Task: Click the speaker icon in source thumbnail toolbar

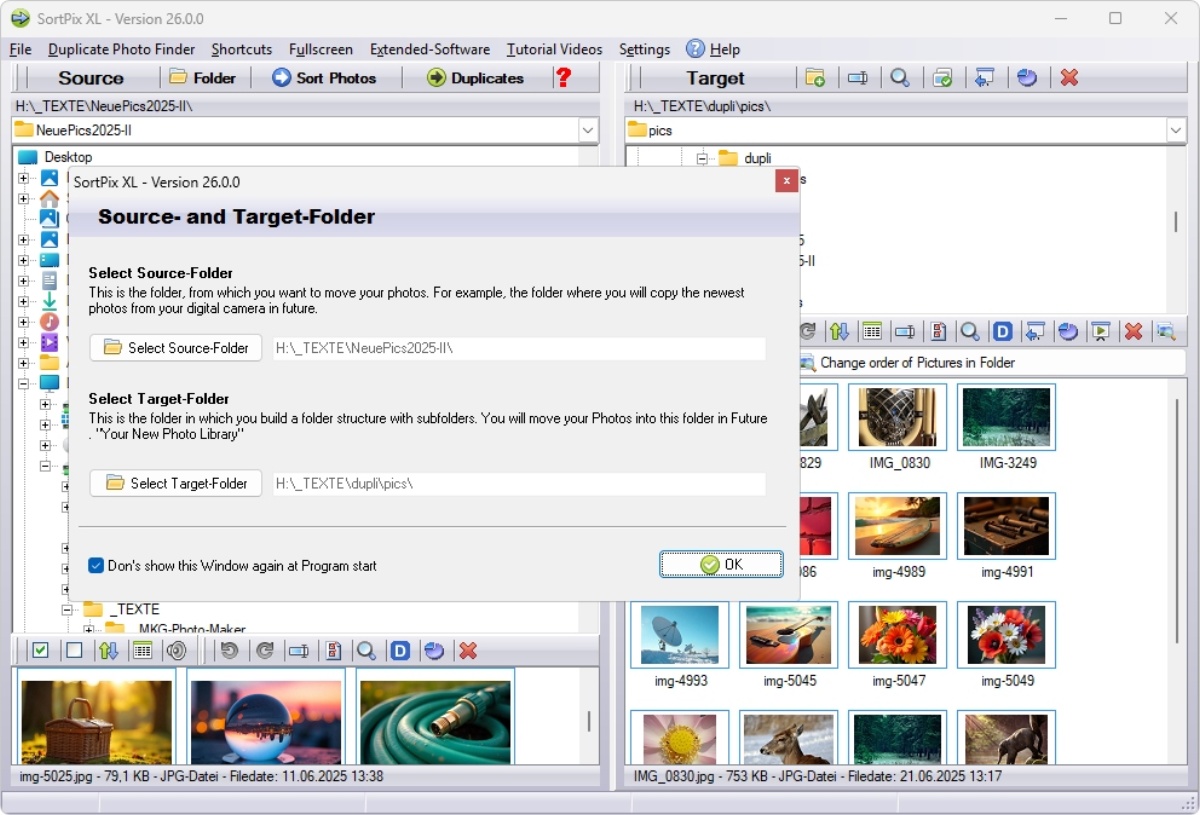Action: click(x=176, y=651)
